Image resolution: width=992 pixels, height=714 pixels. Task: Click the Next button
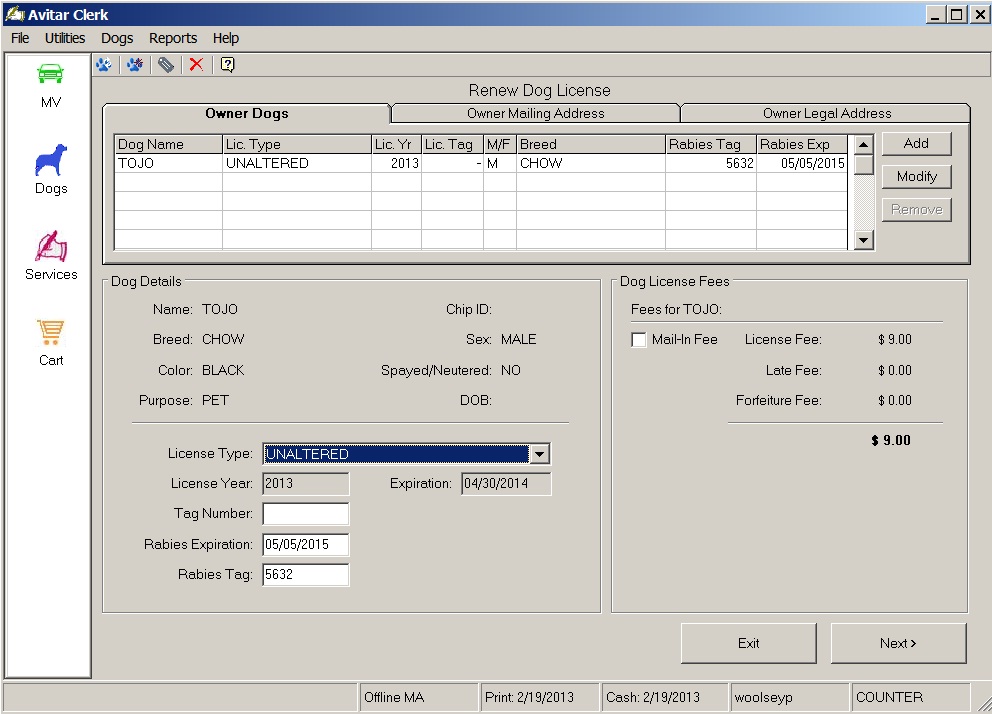pyautogui.click(x=898, y=643)
